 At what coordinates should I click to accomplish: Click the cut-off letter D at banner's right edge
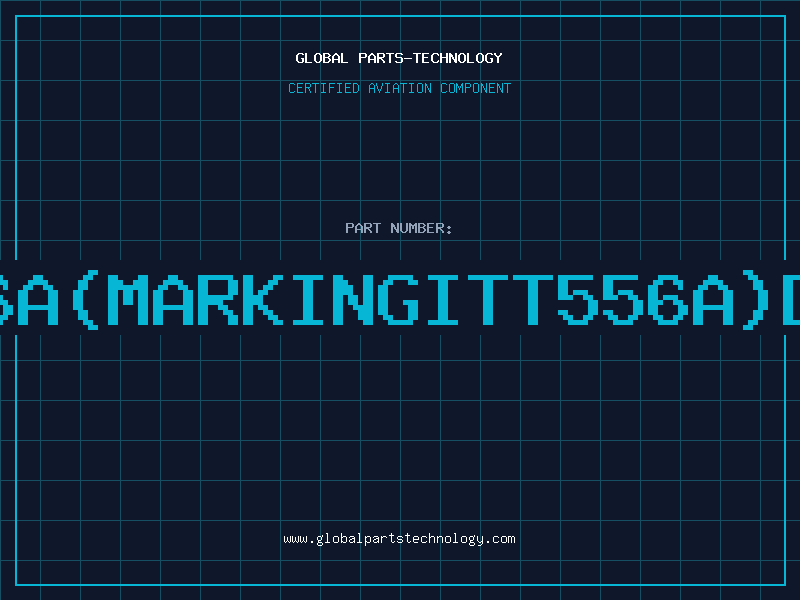(791, 300)
